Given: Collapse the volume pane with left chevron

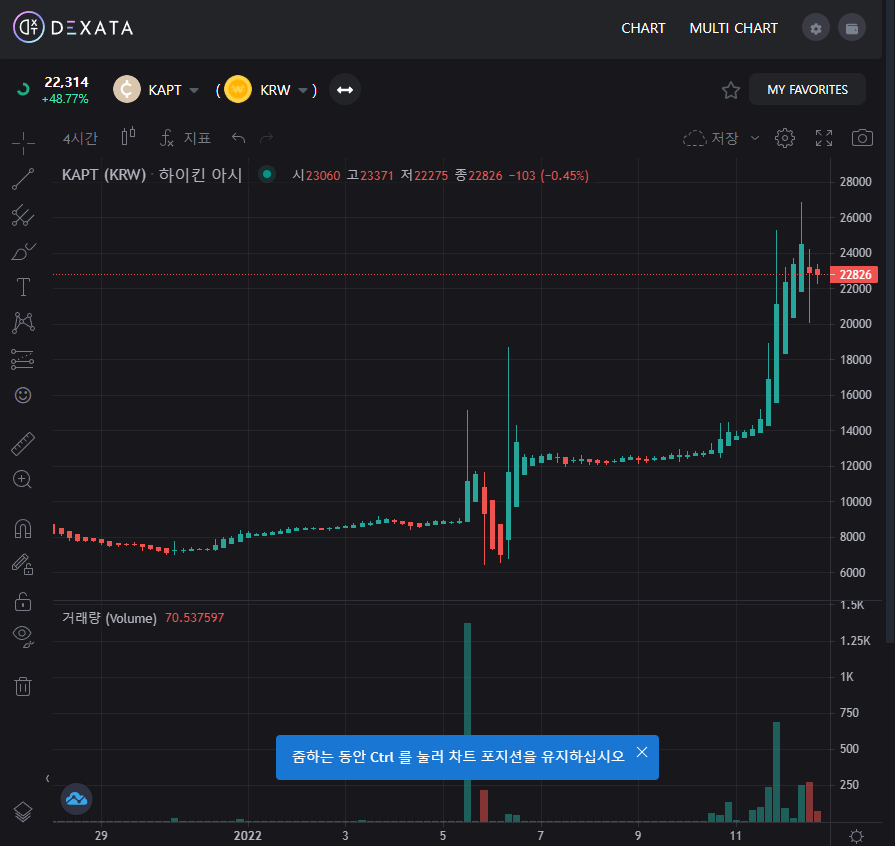Looking at the screenshot, I should click(47, 778).
